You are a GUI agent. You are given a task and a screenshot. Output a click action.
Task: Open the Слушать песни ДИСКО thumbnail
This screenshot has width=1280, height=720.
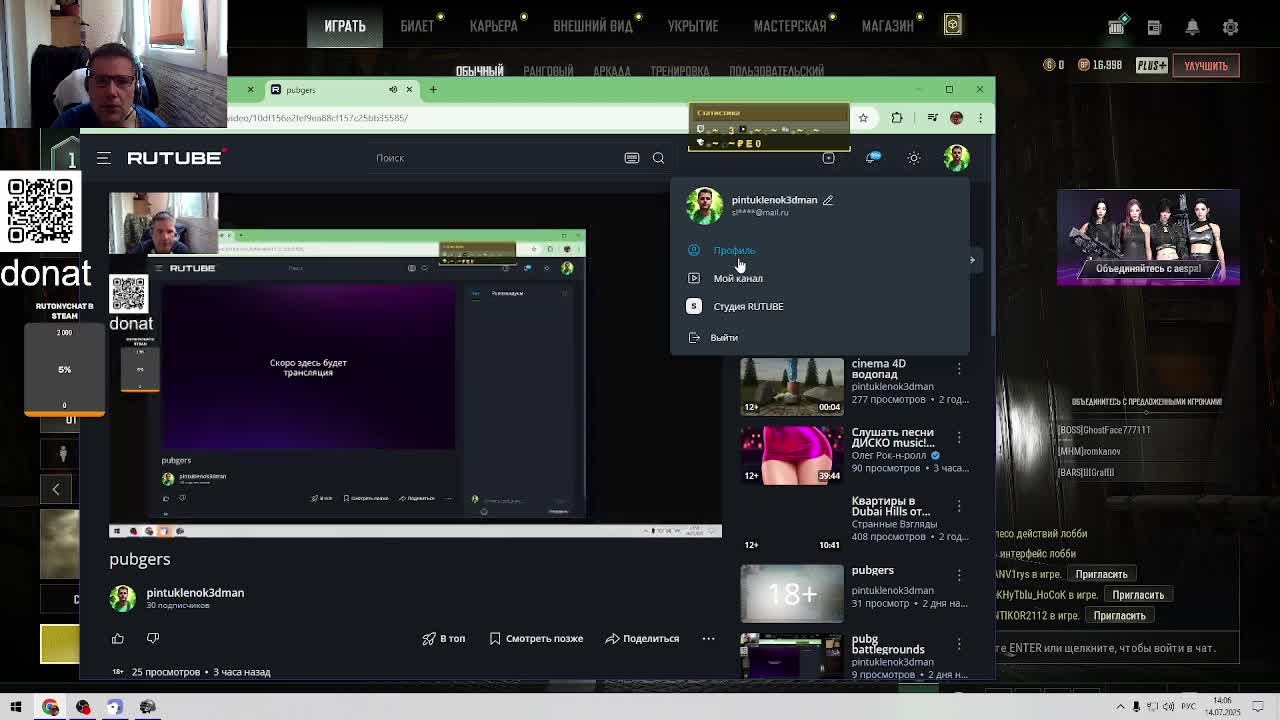pos(792,455)
